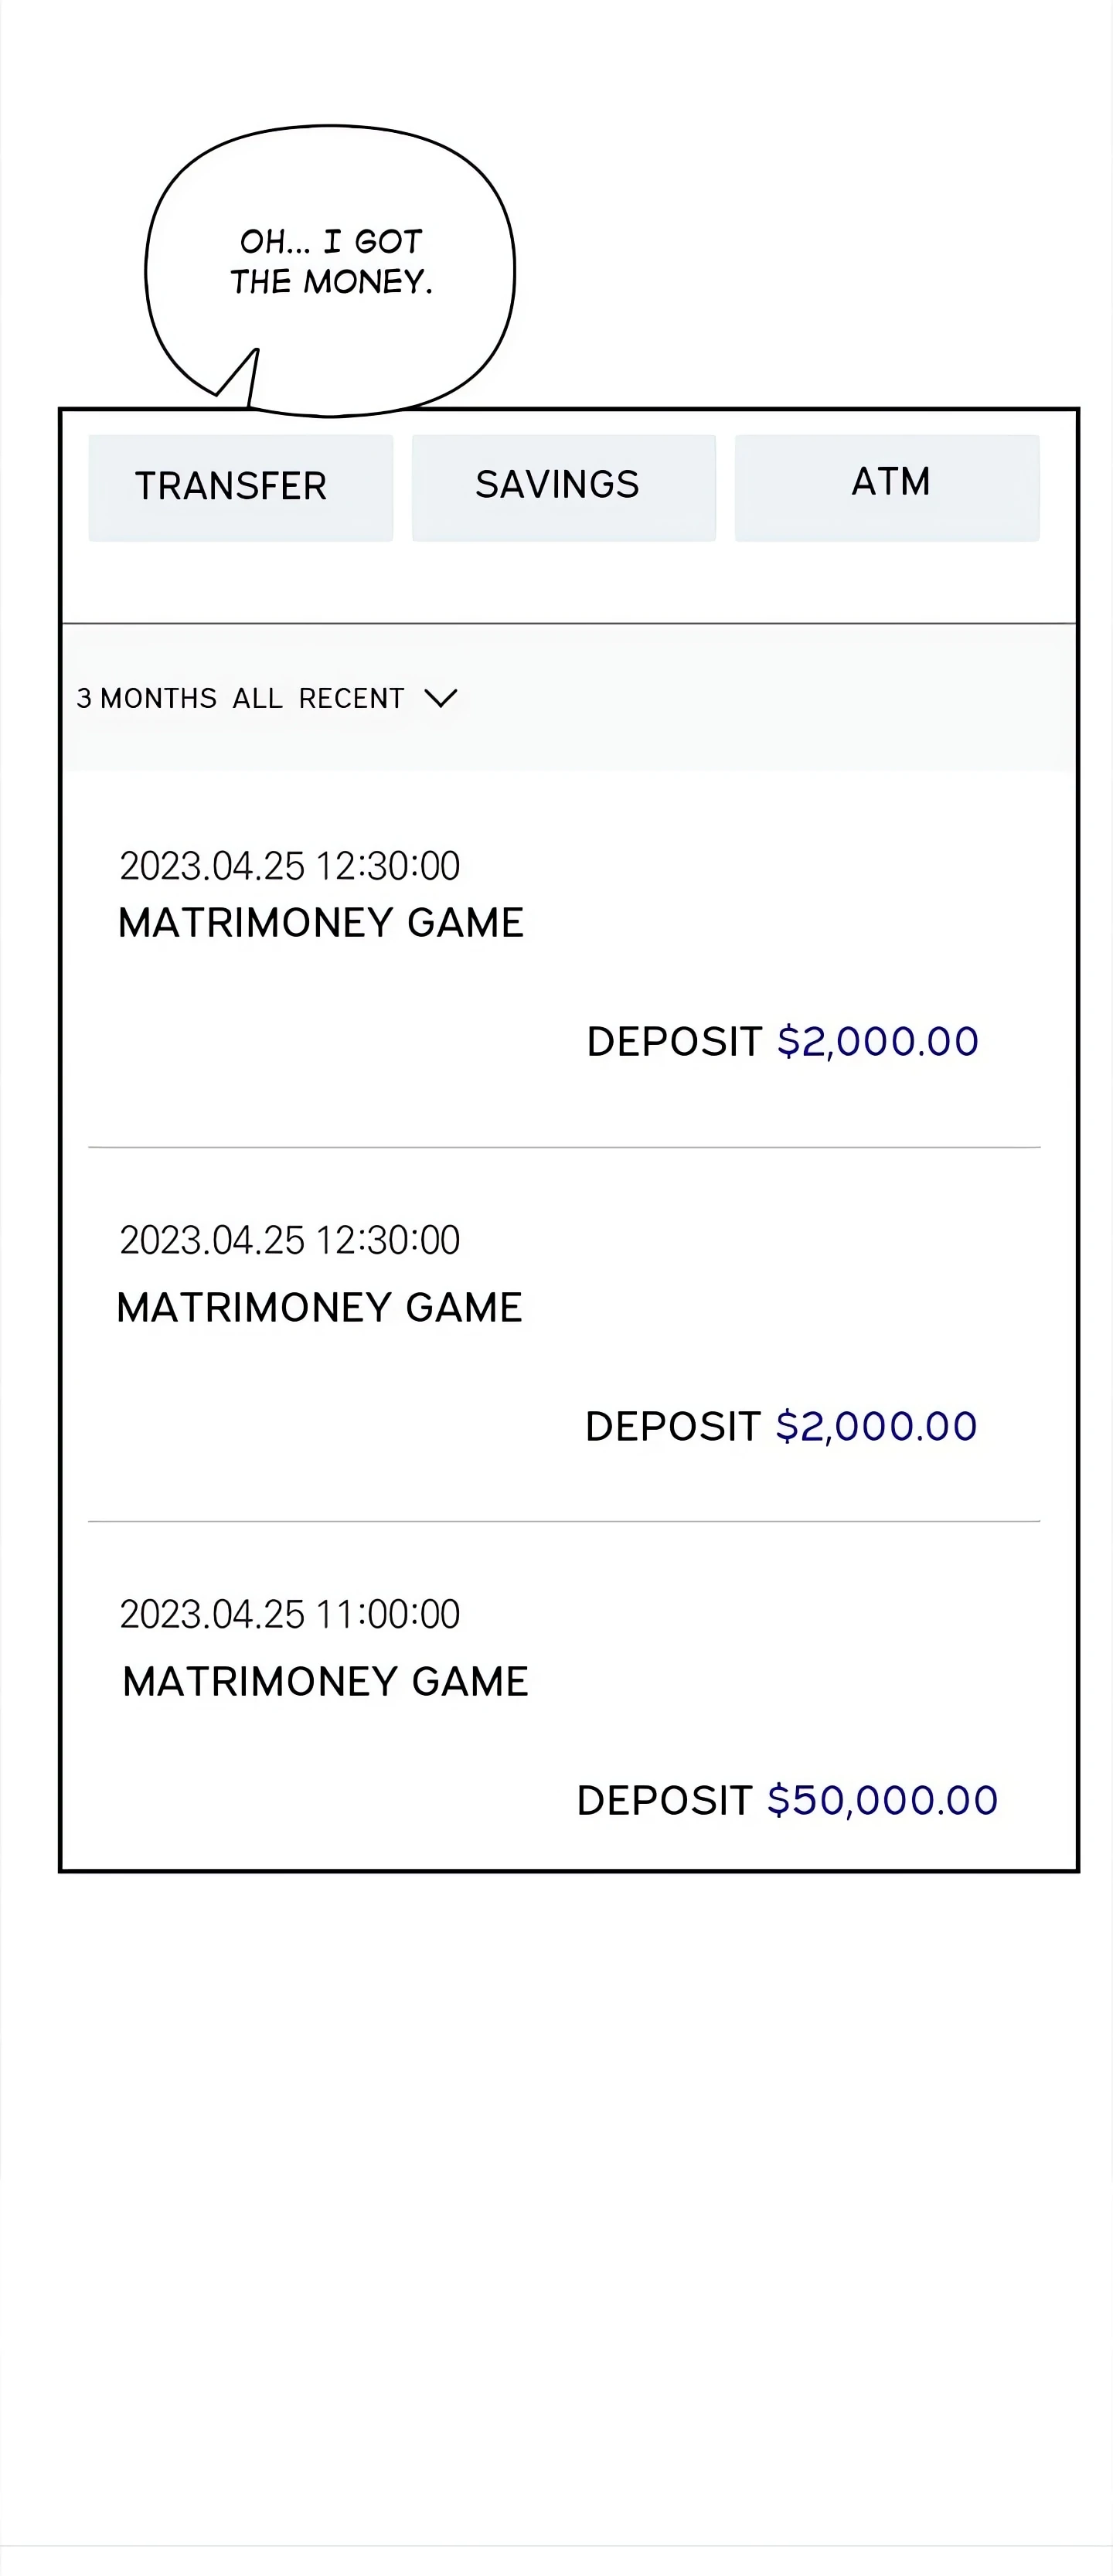Select the DEPOSIT label in the middle transaction
Screen dimensions: 1113x2576
[x=672, y=1427]
